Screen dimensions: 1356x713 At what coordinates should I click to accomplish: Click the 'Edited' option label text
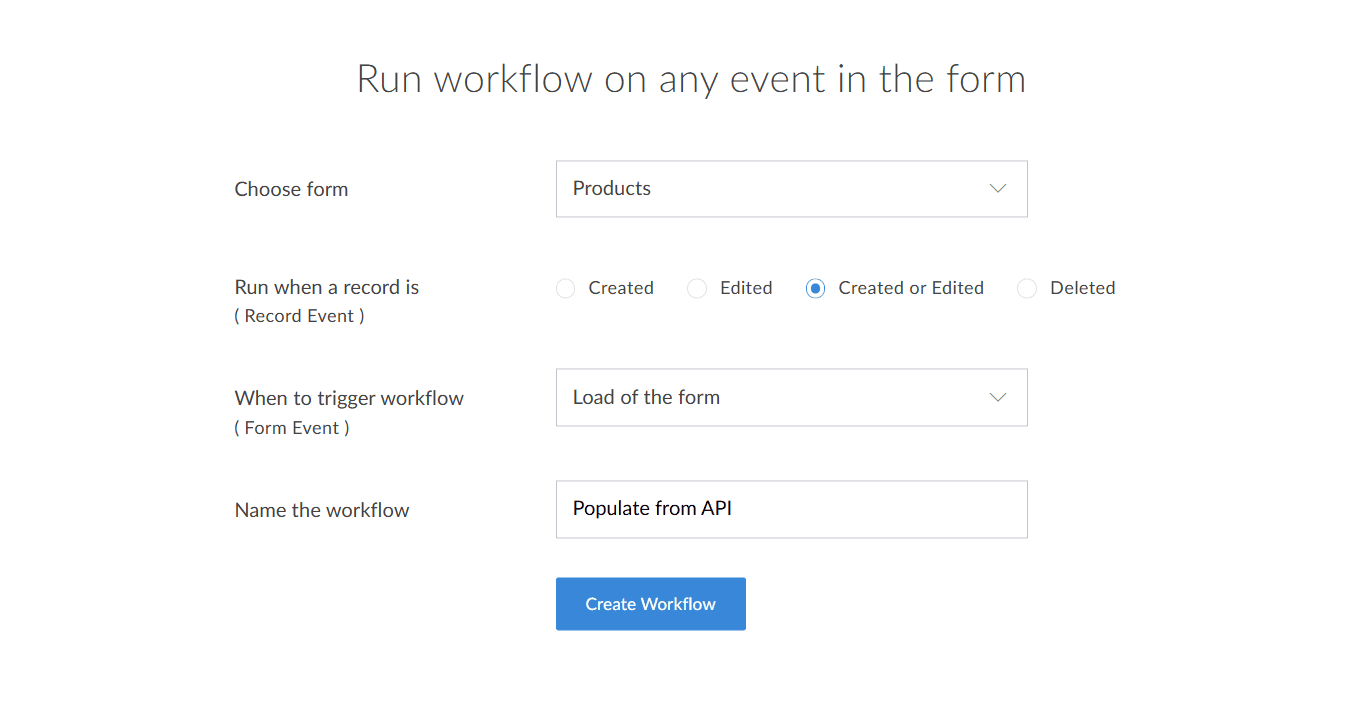click(746, 288)
